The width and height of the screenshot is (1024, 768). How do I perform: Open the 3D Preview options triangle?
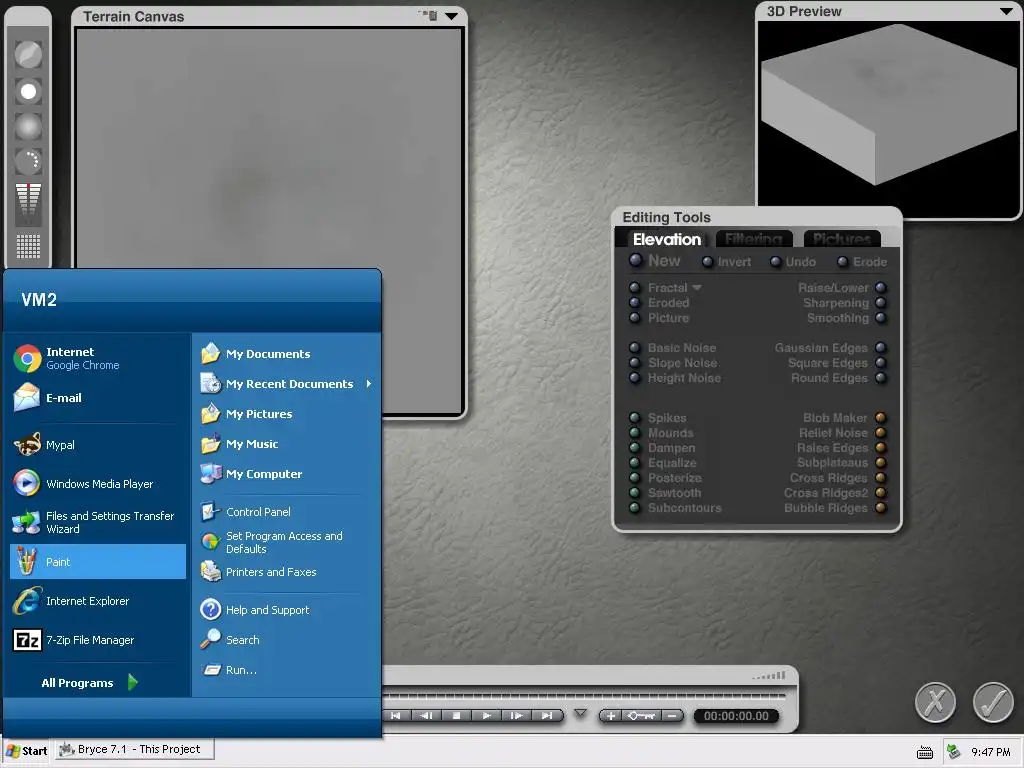pyautogui.click(x=1006, y=11)
